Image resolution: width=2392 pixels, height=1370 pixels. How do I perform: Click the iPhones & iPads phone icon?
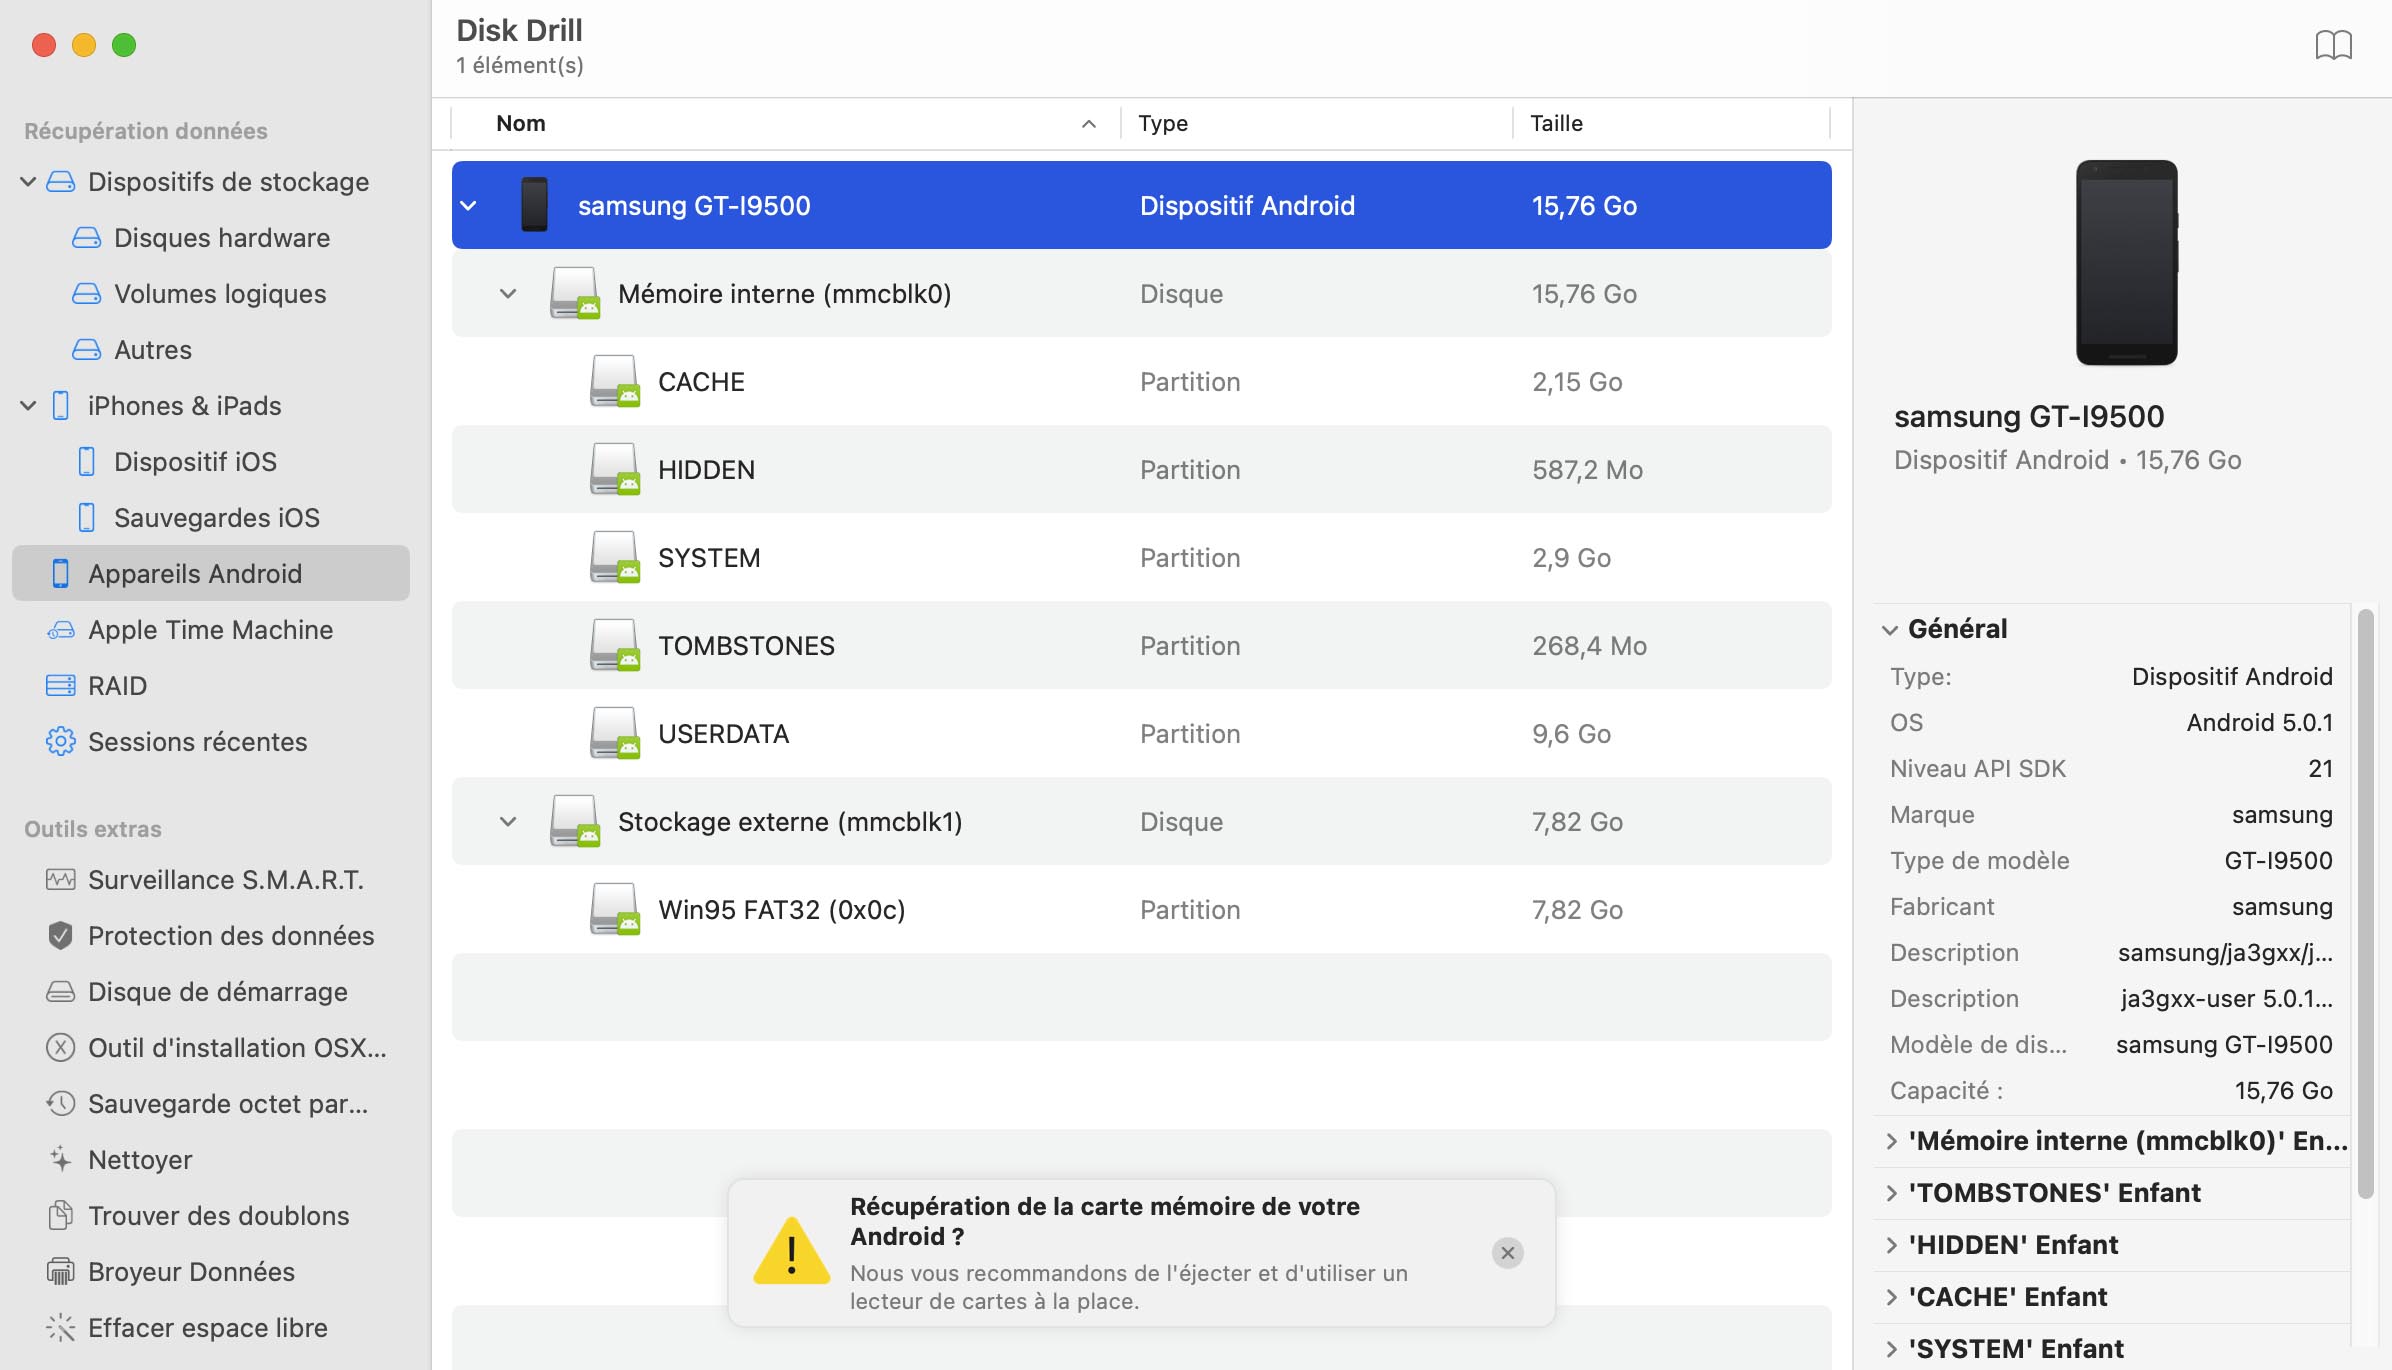coord(61,406)
